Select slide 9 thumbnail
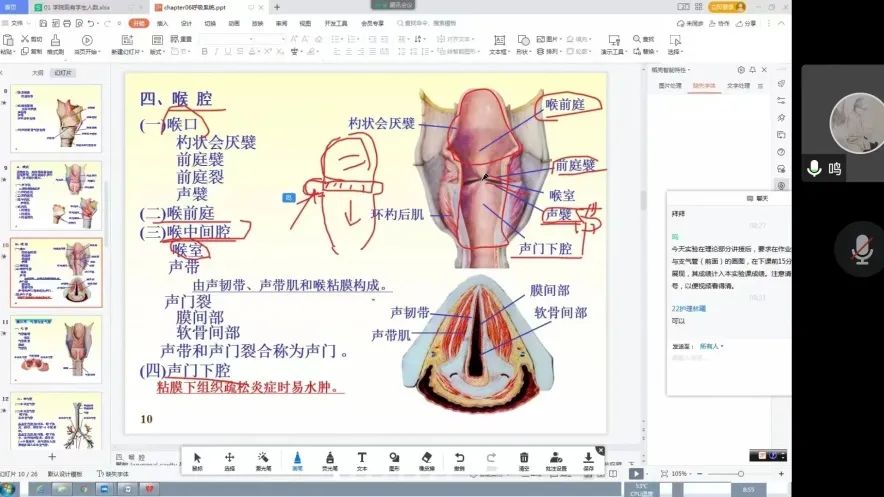Screen dimensions: 884x497 (56, 196)
